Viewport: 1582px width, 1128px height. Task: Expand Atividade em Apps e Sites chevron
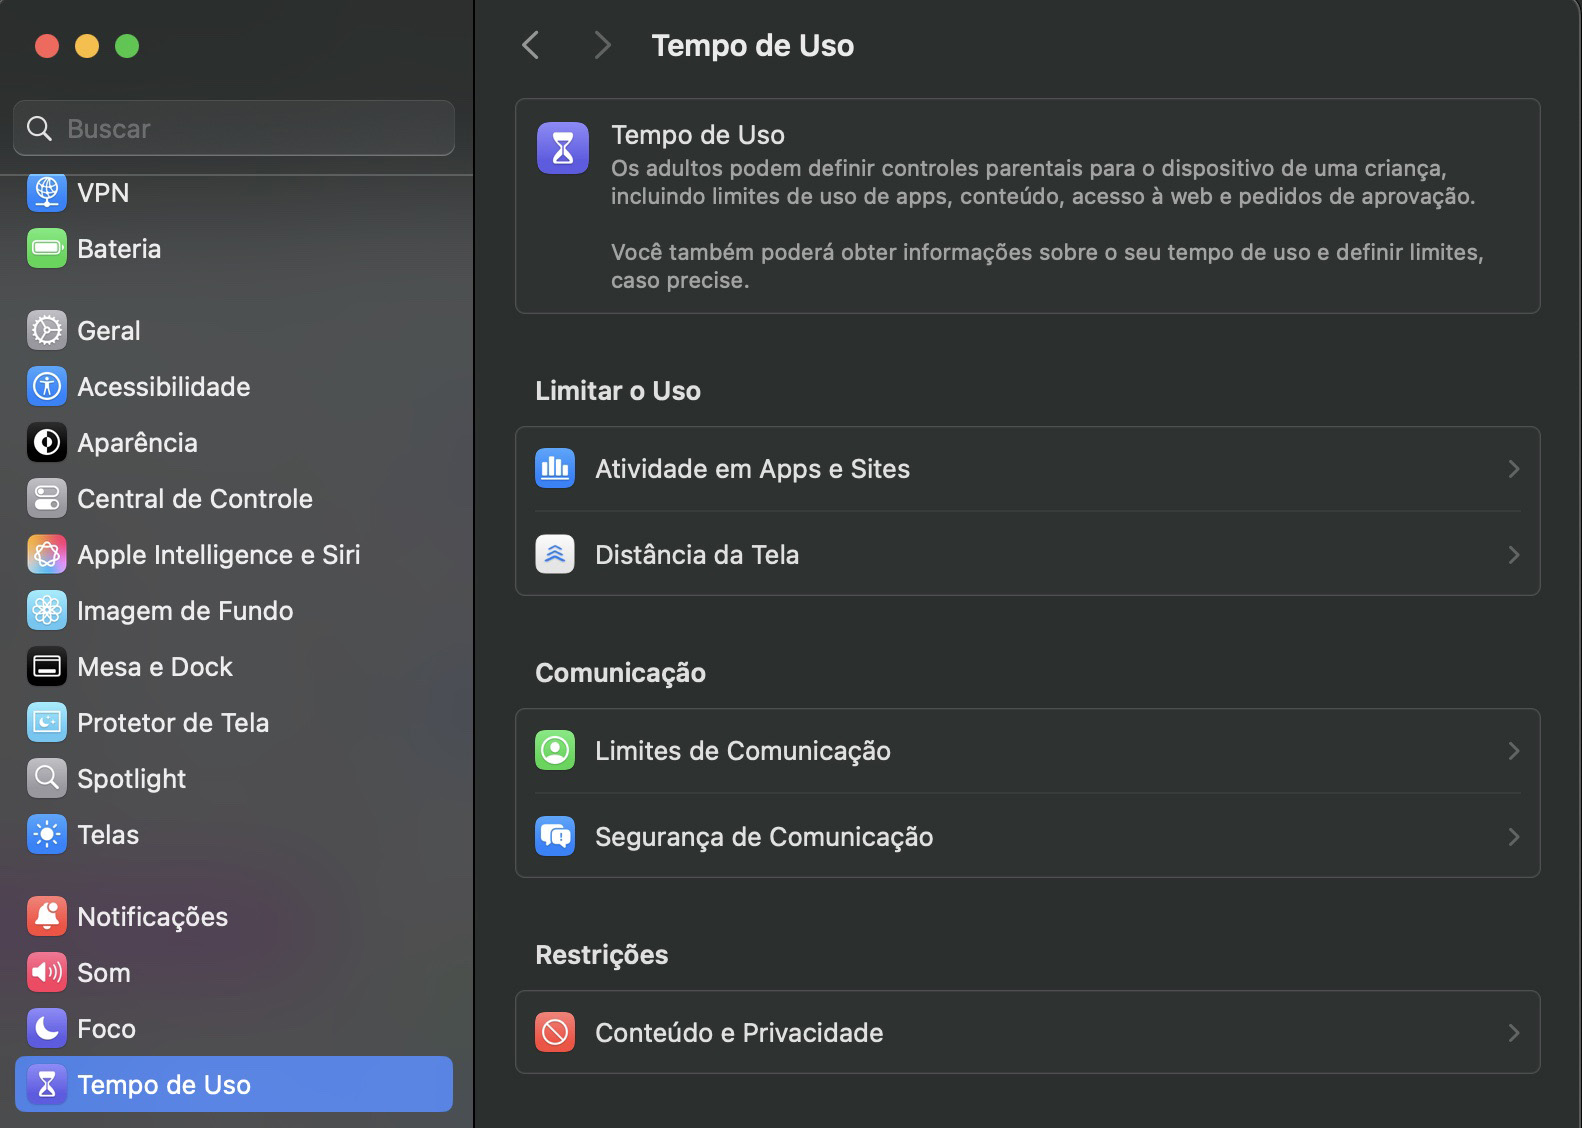(x=1513, y=469)
